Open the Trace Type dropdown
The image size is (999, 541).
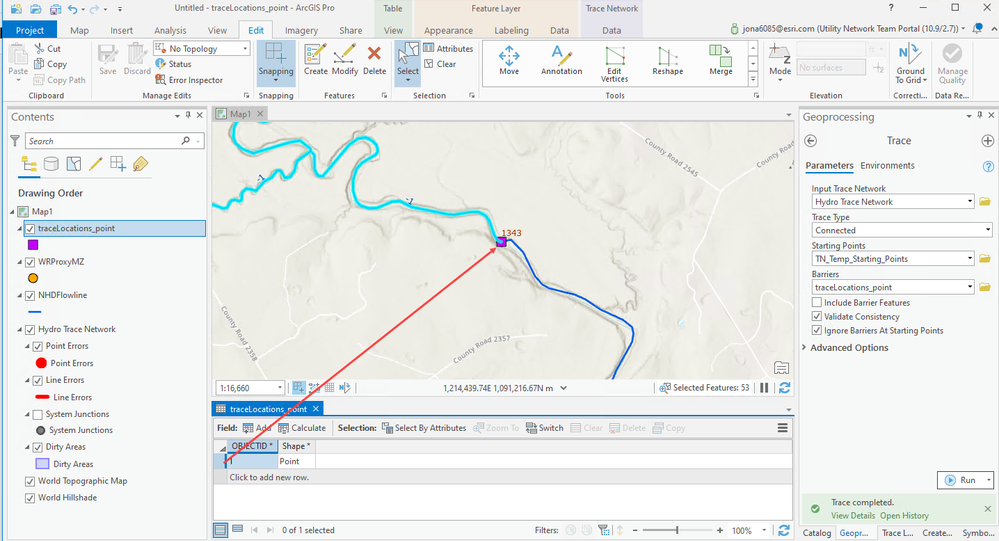(x=988, y=230)
